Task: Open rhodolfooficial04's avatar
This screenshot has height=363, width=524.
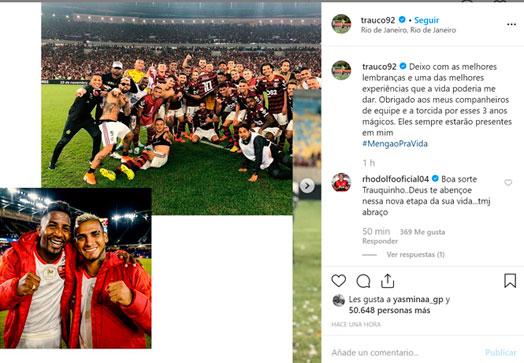Action: pyautogui.click(x=341, y=183)
